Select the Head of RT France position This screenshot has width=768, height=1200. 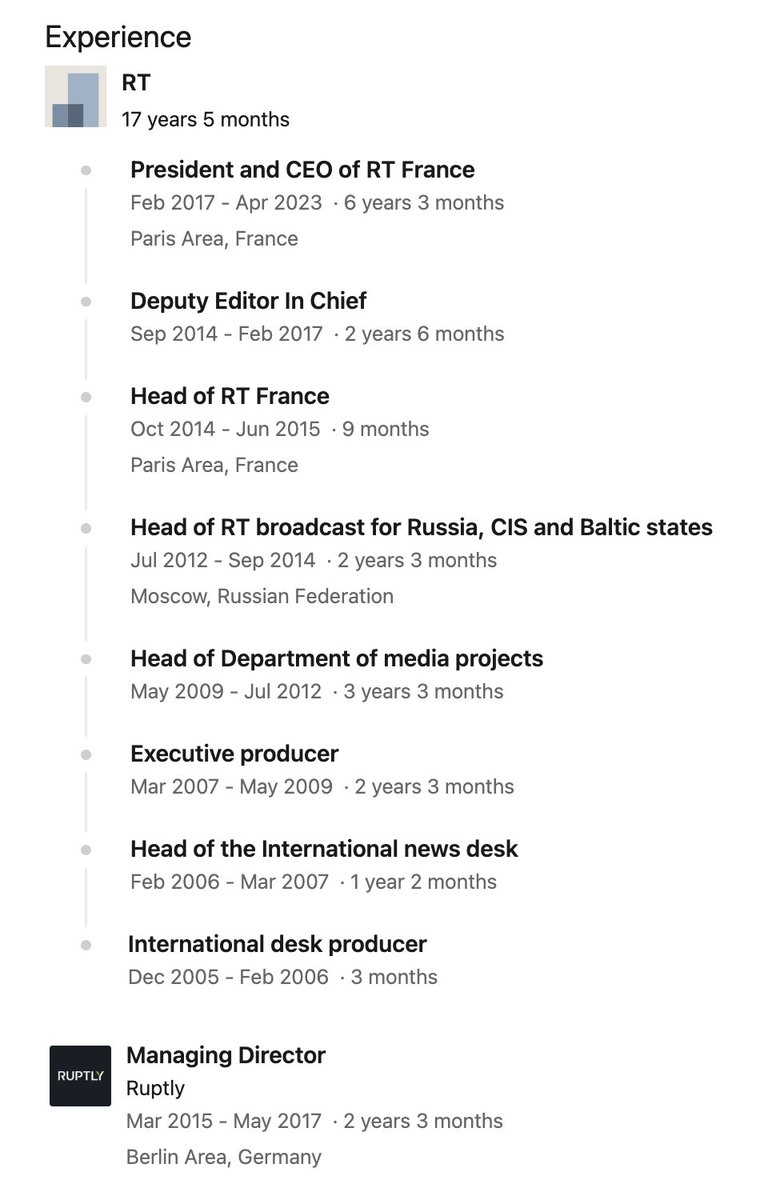tap(230, 396)
